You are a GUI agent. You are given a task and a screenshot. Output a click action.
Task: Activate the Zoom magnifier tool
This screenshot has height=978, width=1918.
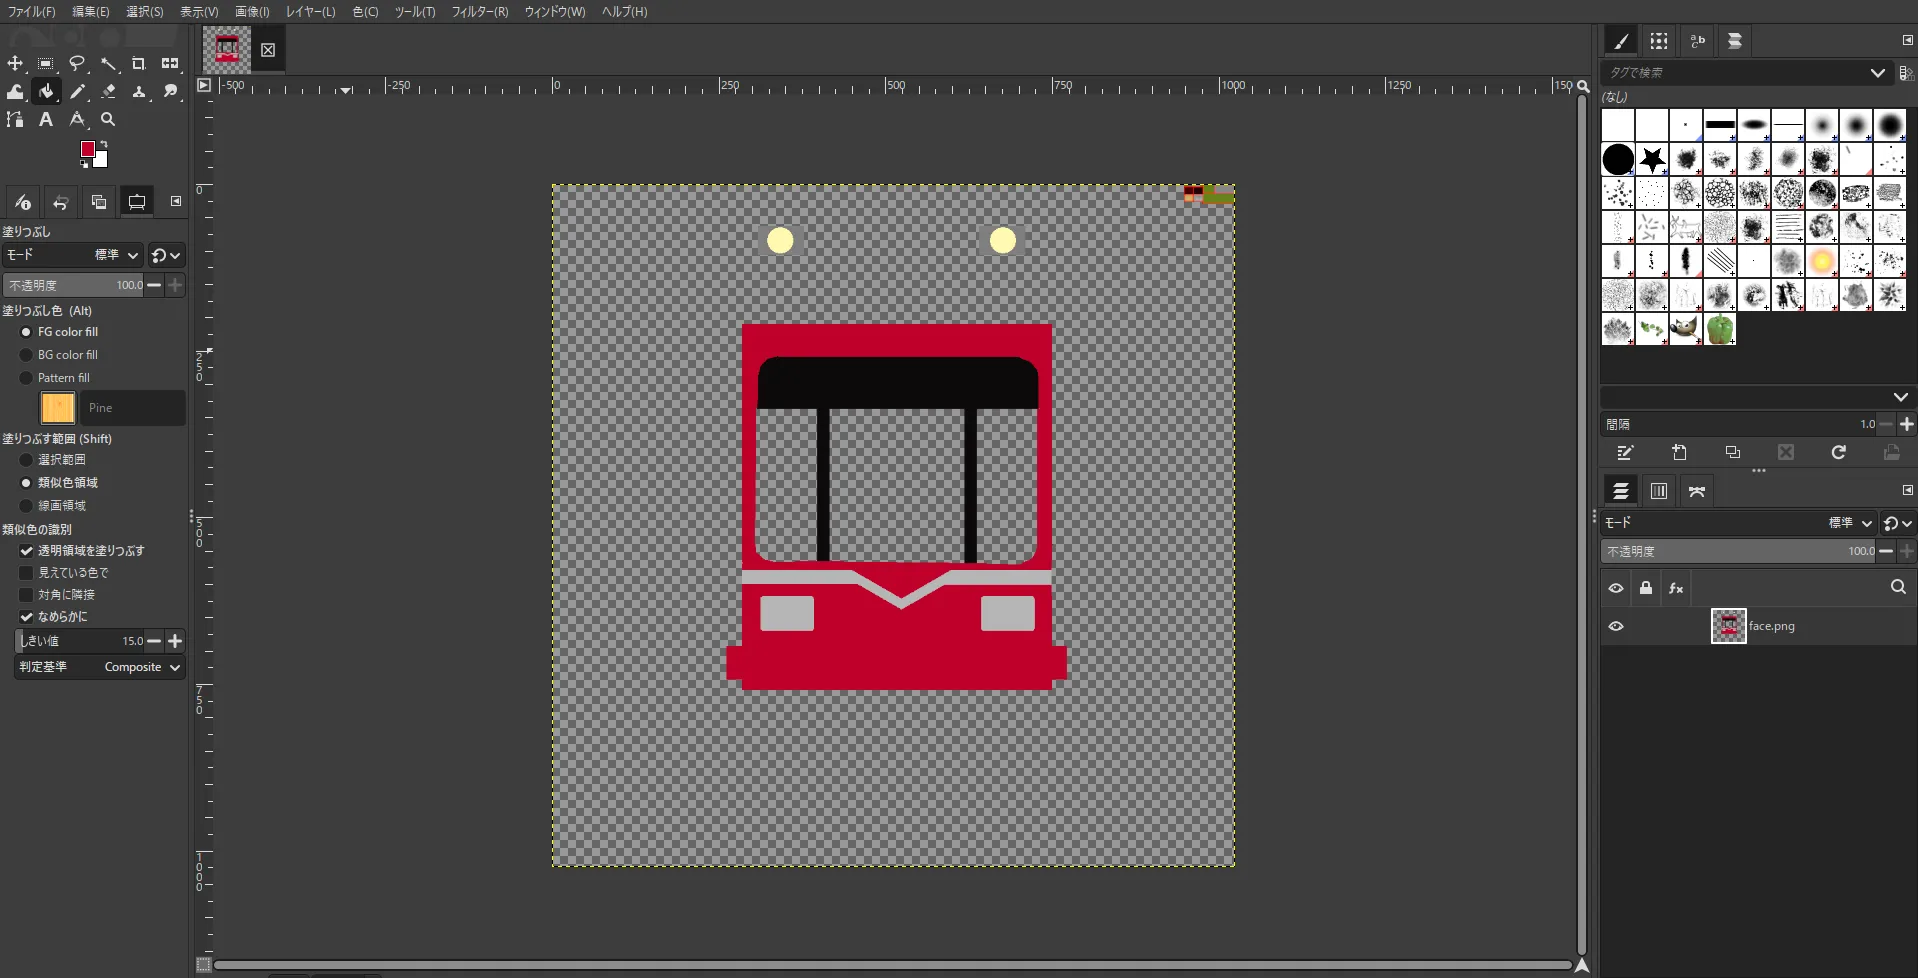pos(108,119)
